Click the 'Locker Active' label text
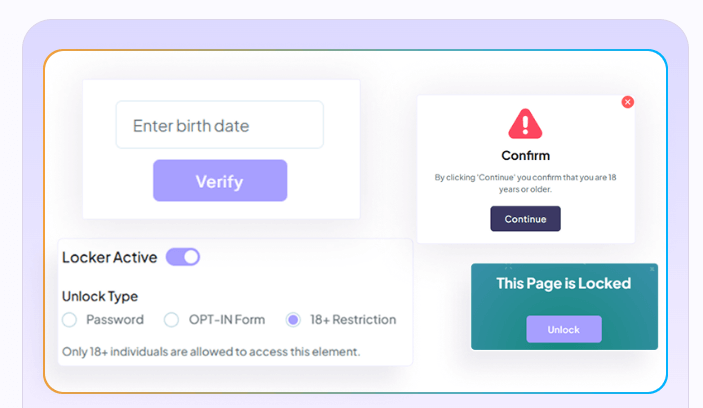Viewport: 703px width, 408px height. tap(109, 257)
